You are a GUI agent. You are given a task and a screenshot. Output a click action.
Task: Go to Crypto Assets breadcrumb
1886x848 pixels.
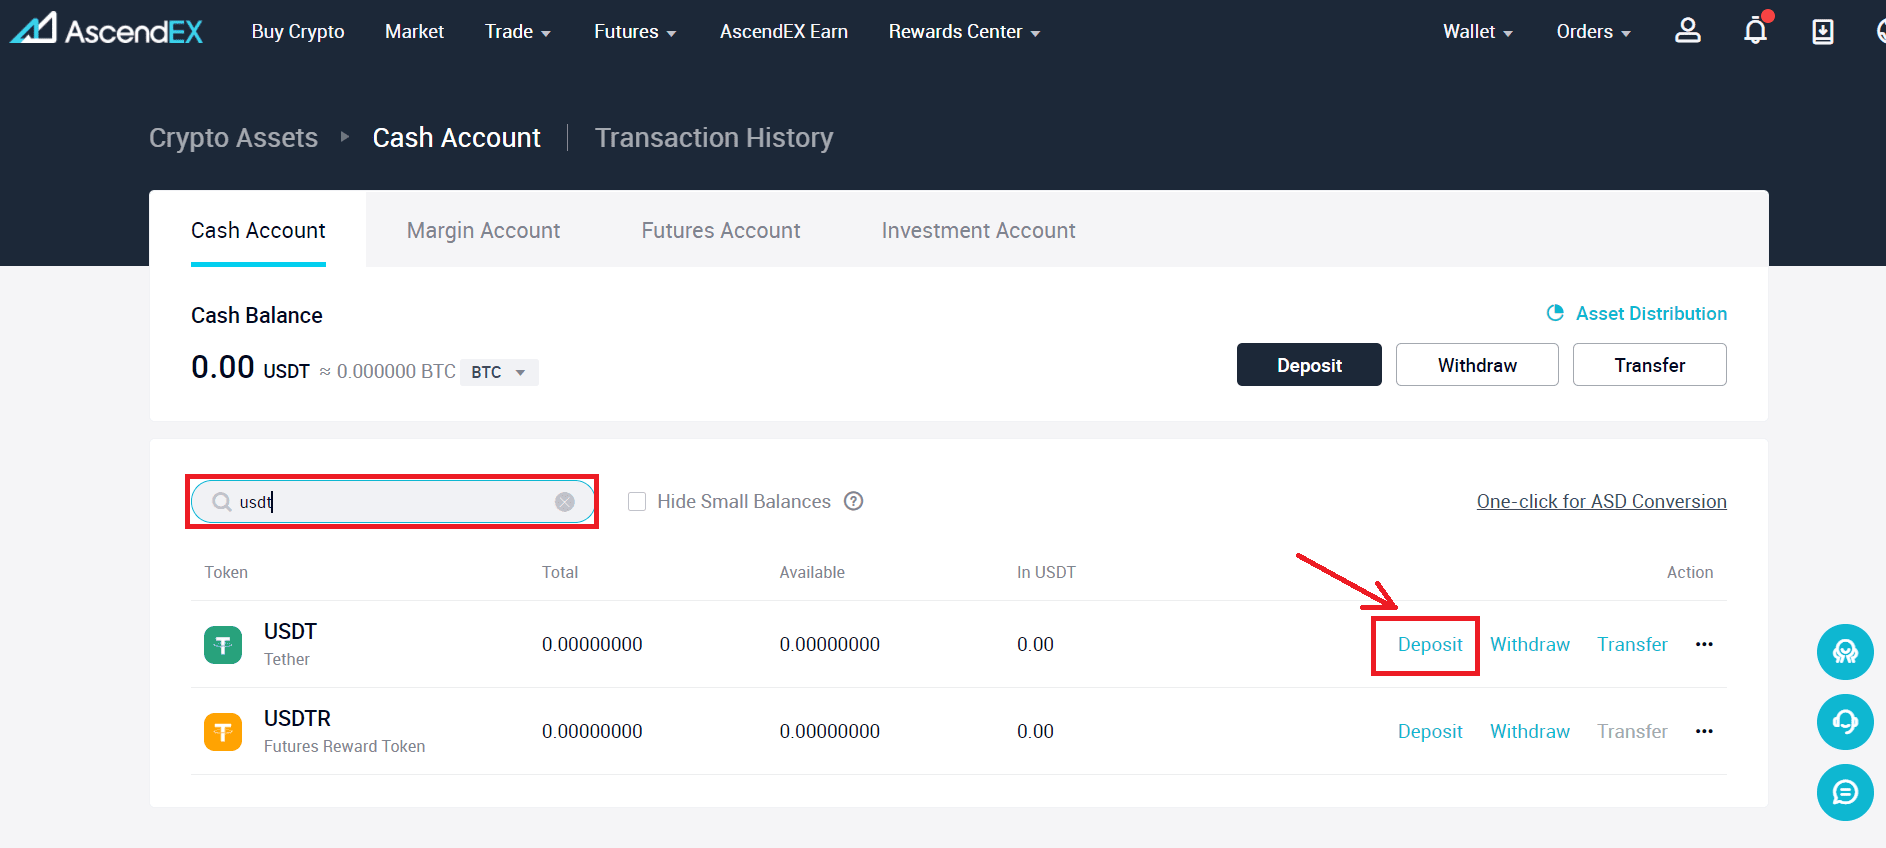233,138
